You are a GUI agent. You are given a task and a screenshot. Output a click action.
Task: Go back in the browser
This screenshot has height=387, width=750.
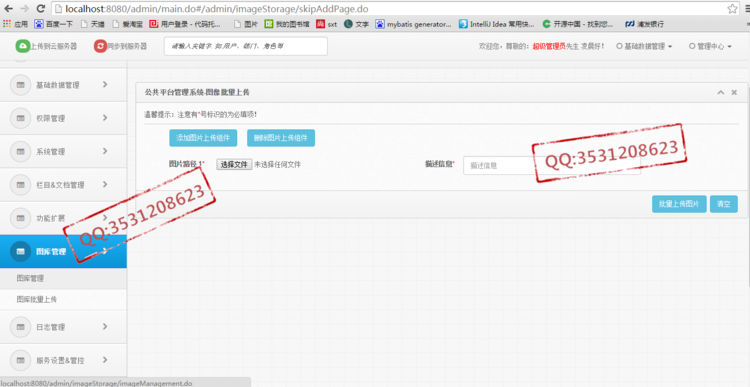[x=9, y=9]
